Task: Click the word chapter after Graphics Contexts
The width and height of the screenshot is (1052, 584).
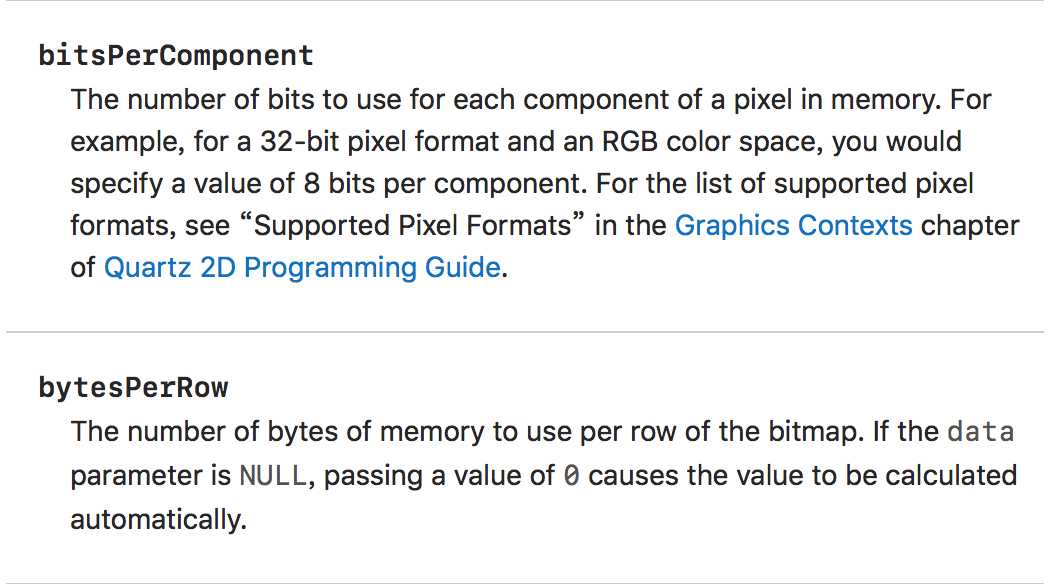Action: 970,226
